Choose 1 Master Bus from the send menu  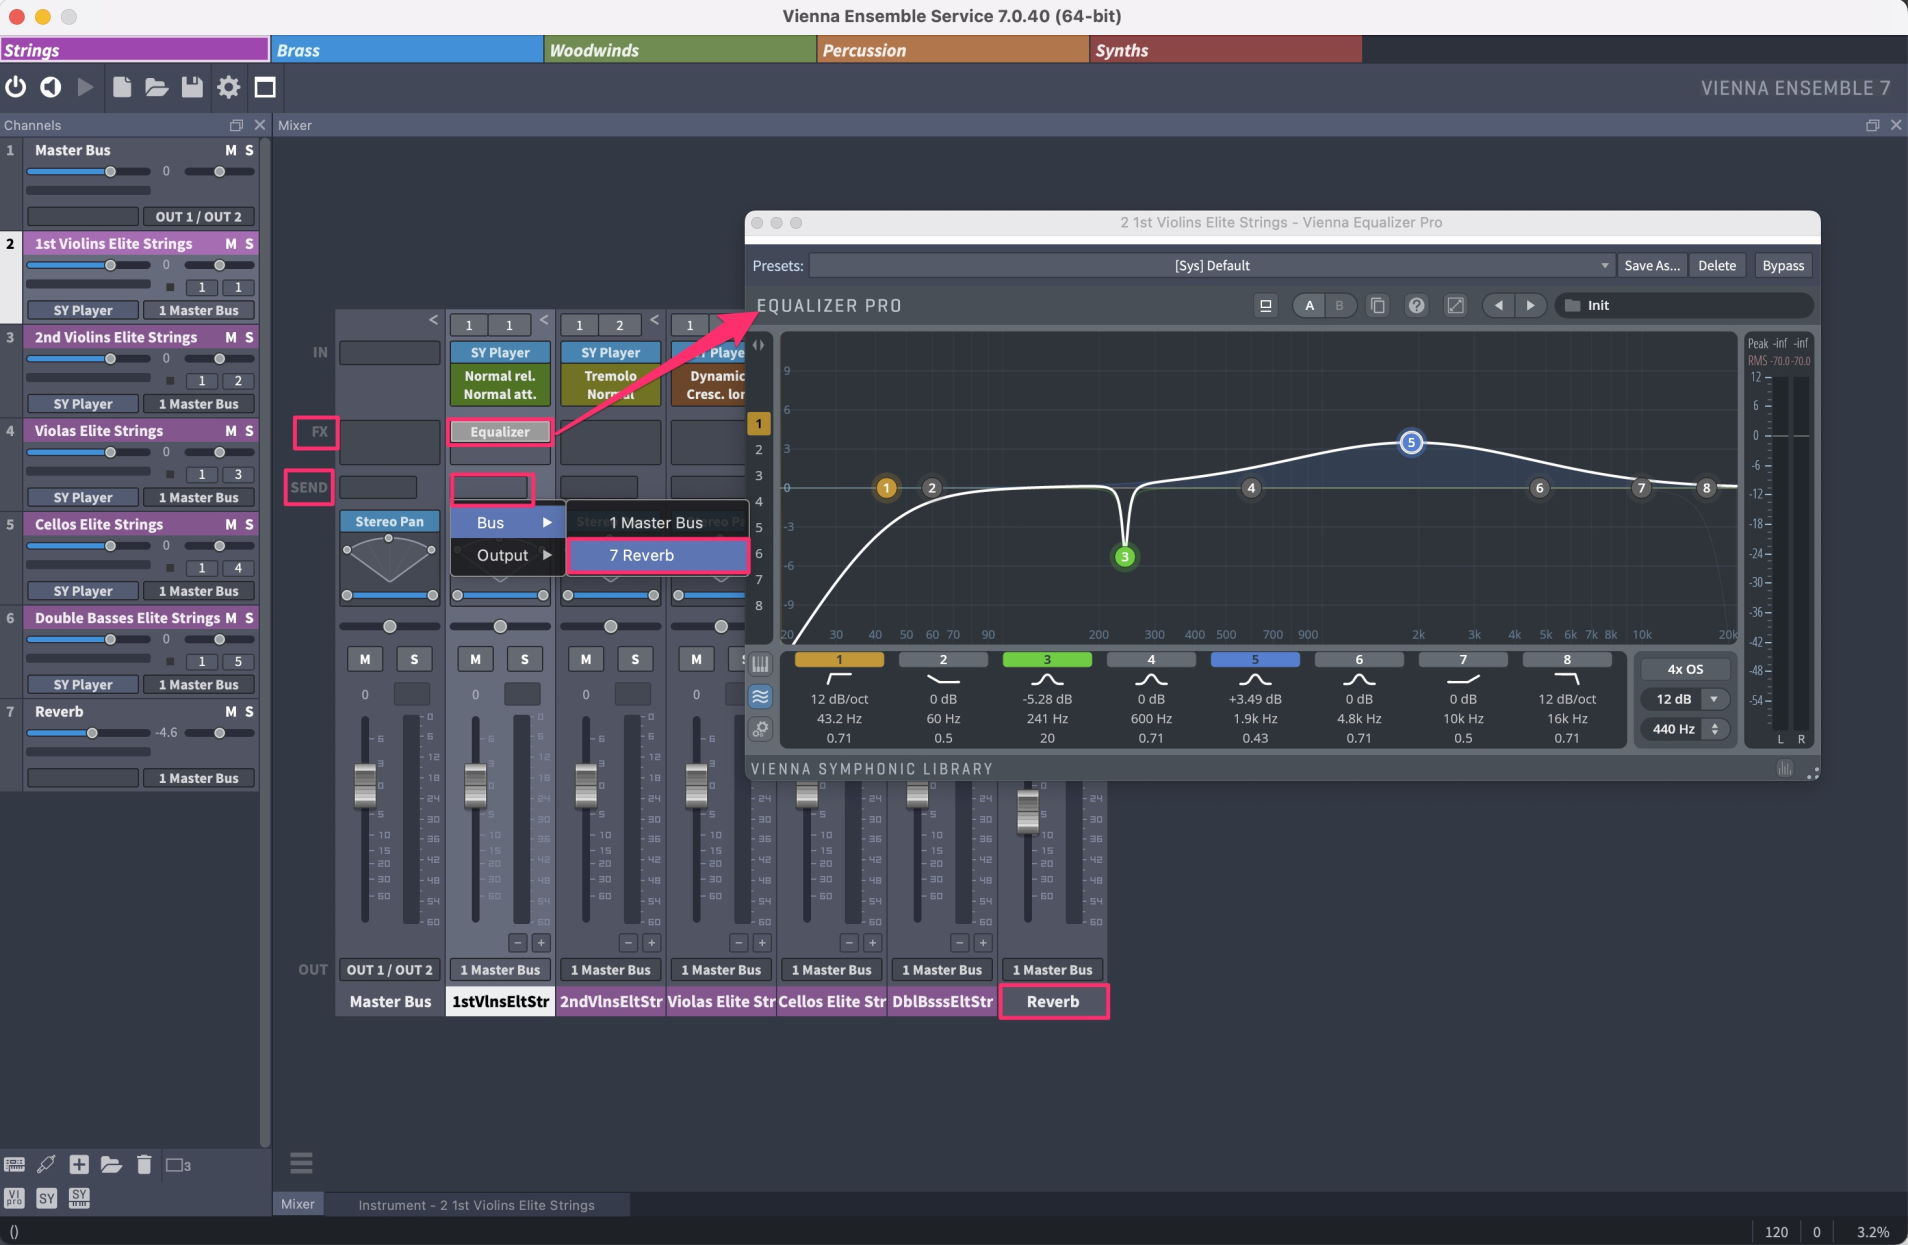click(x=658, y=523)
